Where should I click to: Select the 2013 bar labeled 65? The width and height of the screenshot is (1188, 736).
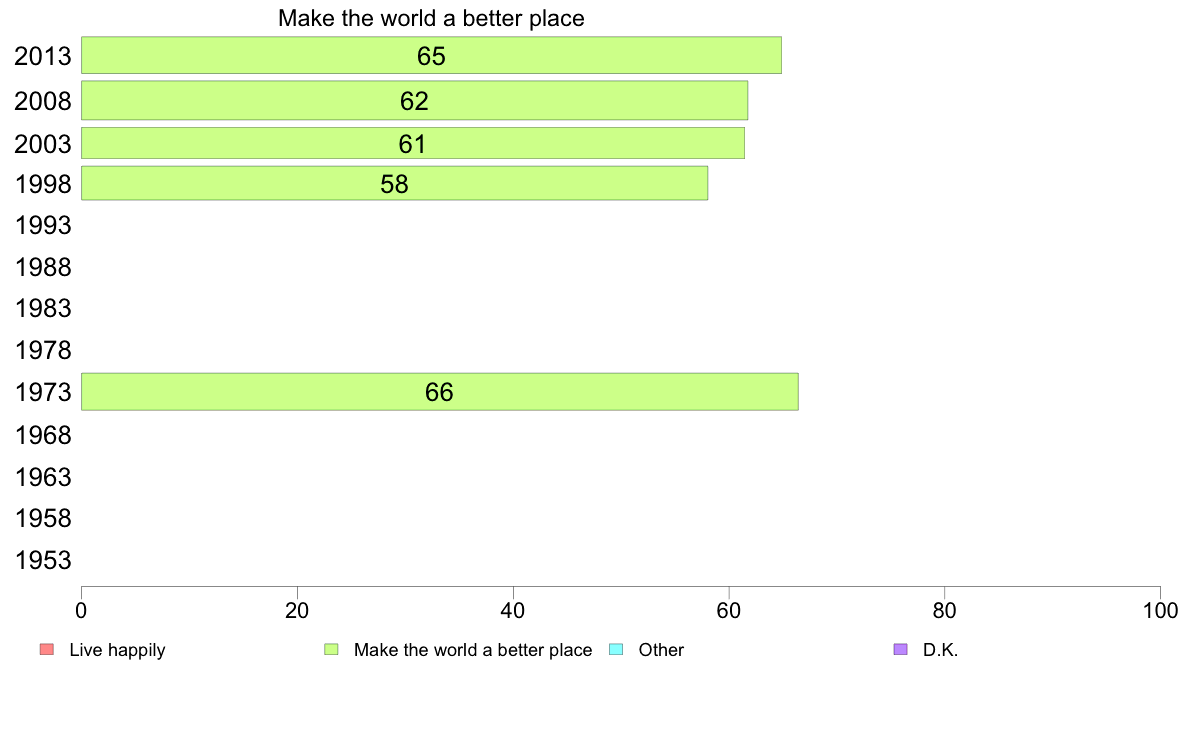[x=431, y=55]
